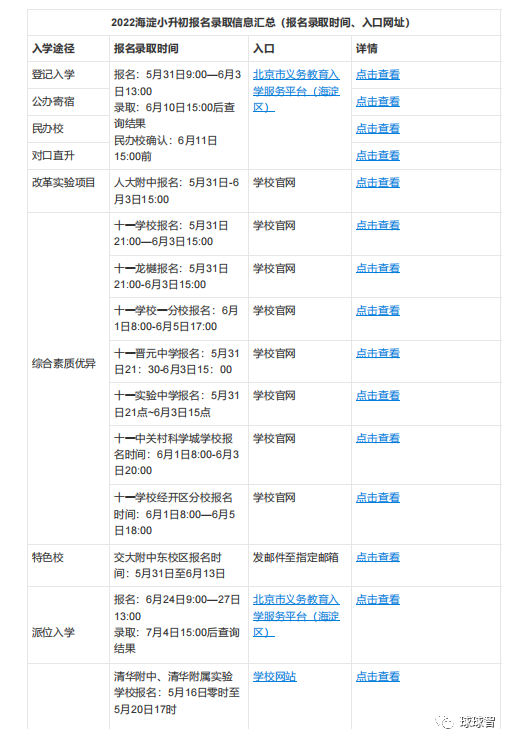The image size is (512, 744).
Task: Open the 点击查看 link for 公办寄宿
Action: click(x=378, y=102)
